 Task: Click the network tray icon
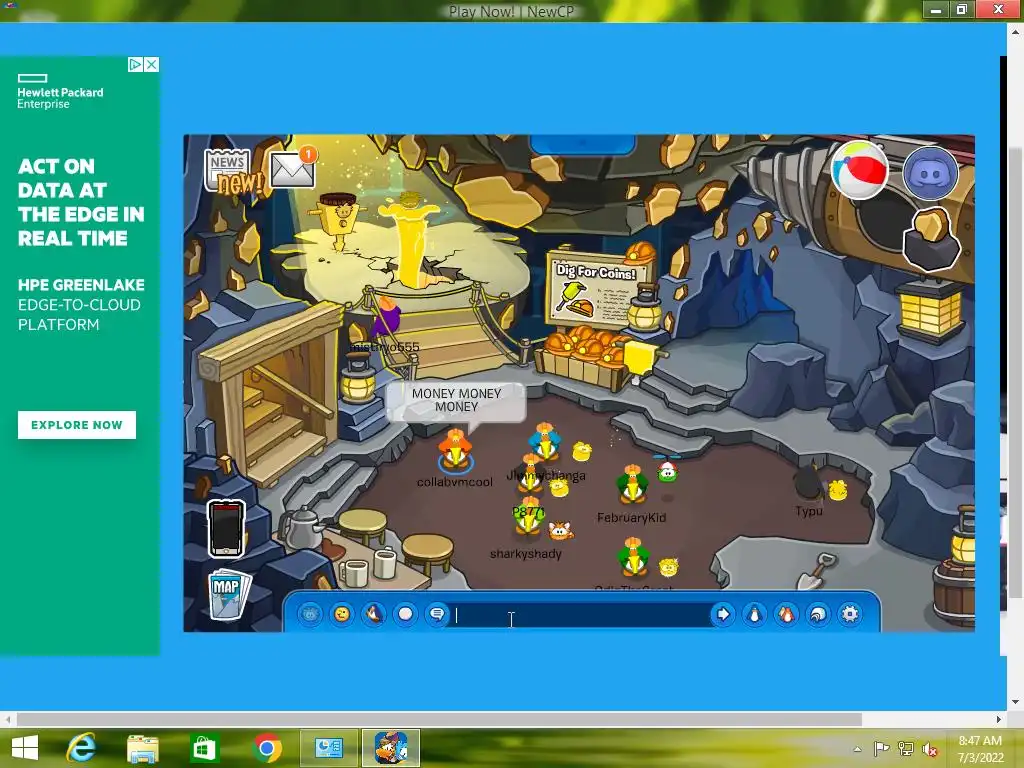(906, 749)
